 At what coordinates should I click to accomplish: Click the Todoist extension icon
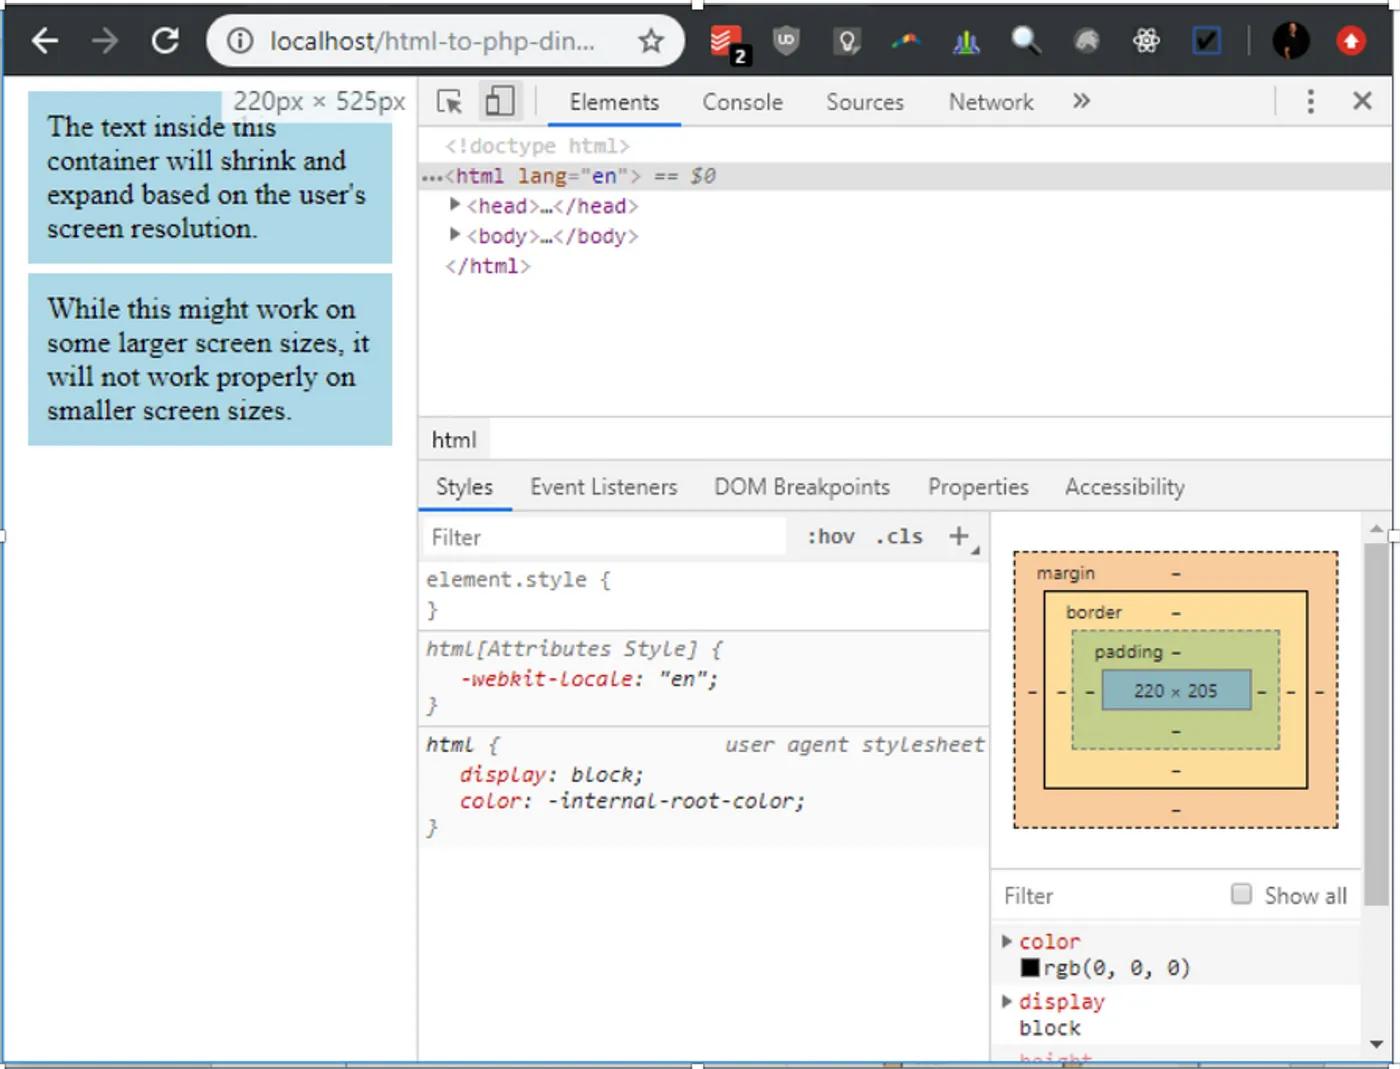[x=725, y=42]
